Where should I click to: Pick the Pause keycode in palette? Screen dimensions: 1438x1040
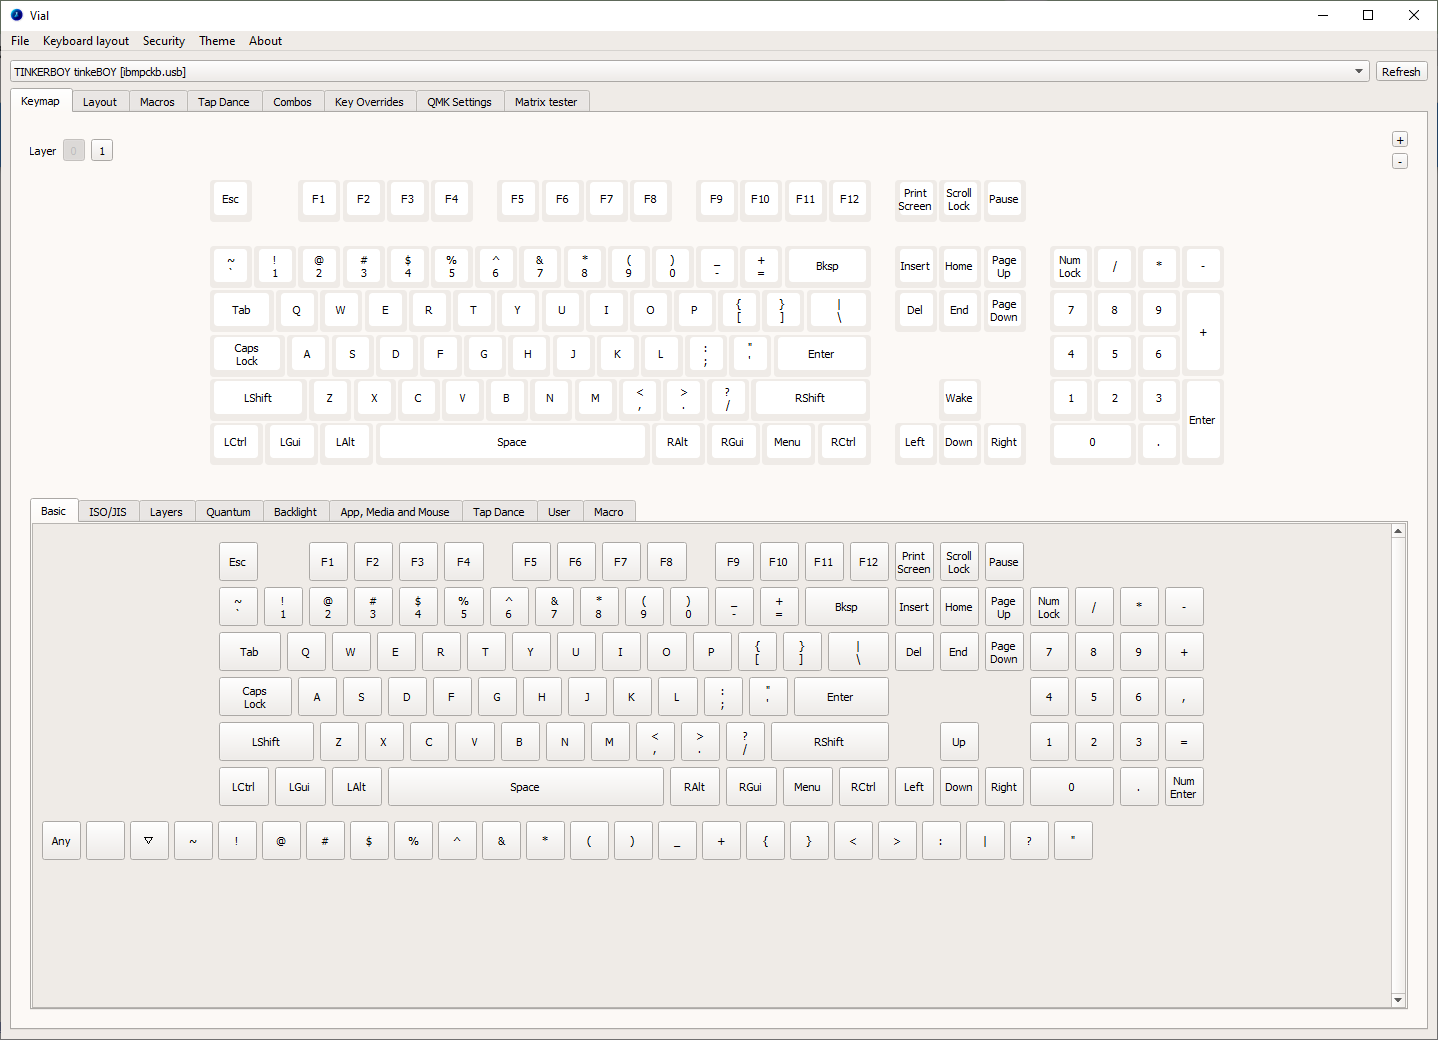[1004, 562]
